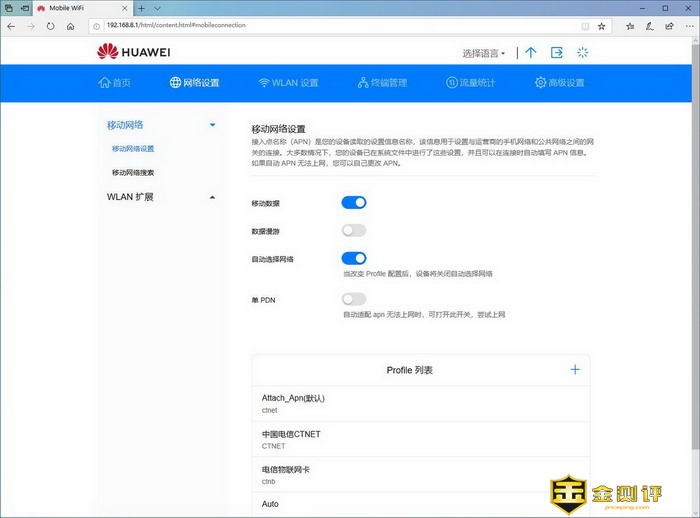The image size is (700, 518).
Task: Switch to the WLAN 设置 tab
Action: (x=288, y=83)
